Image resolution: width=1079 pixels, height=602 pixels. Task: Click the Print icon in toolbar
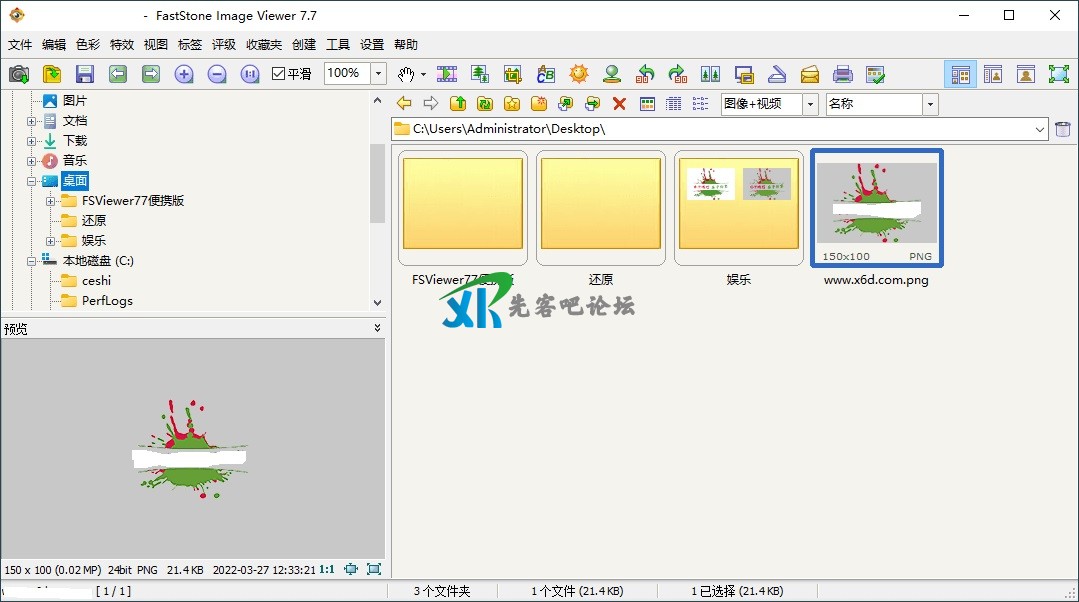point(843,74)
